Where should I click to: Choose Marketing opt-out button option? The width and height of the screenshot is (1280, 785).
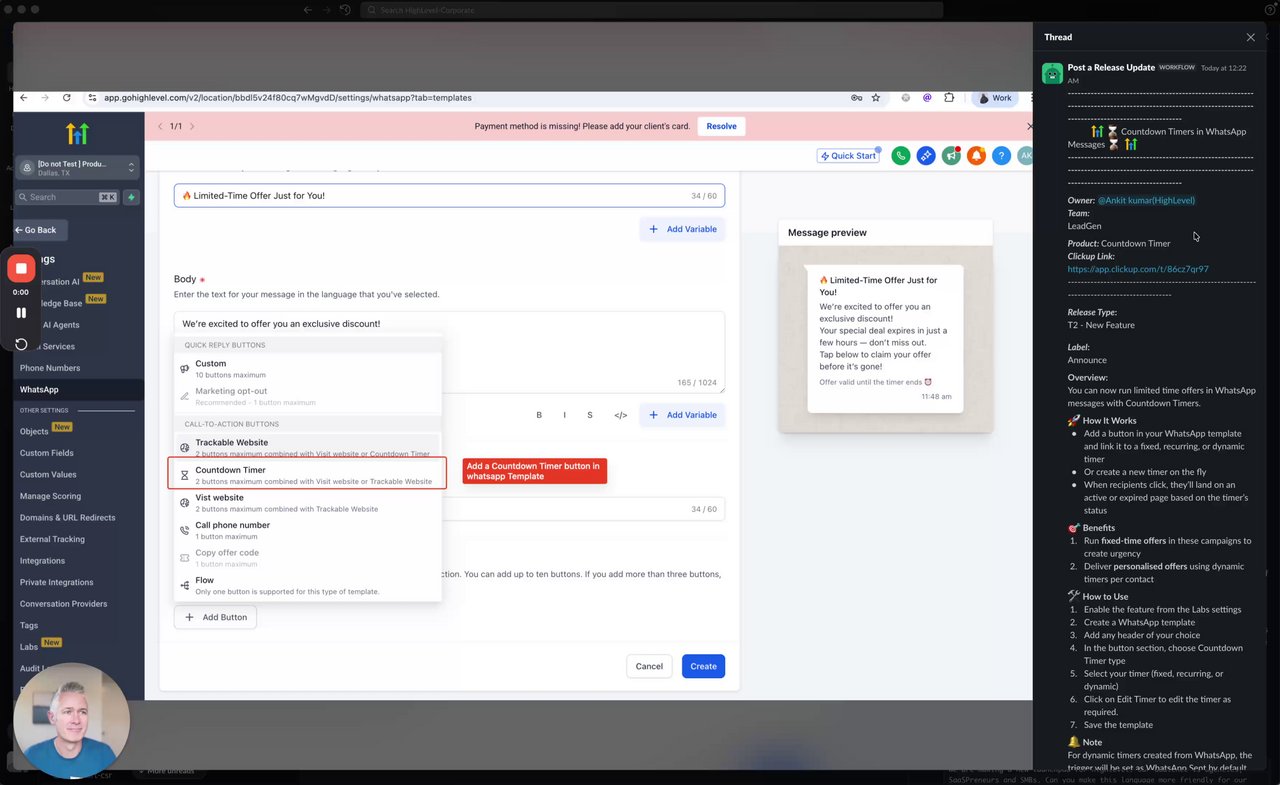(307, 396)
